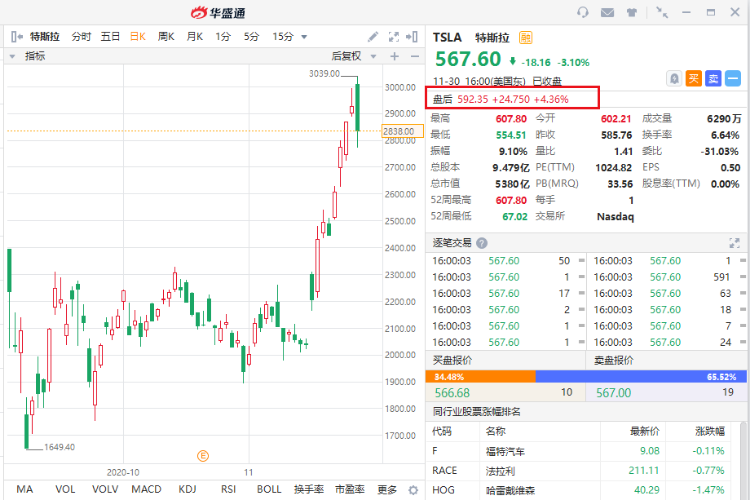Select the 日K chart tab
The width and height of the screenshot is (750, 500).
(x=138, y=36)
